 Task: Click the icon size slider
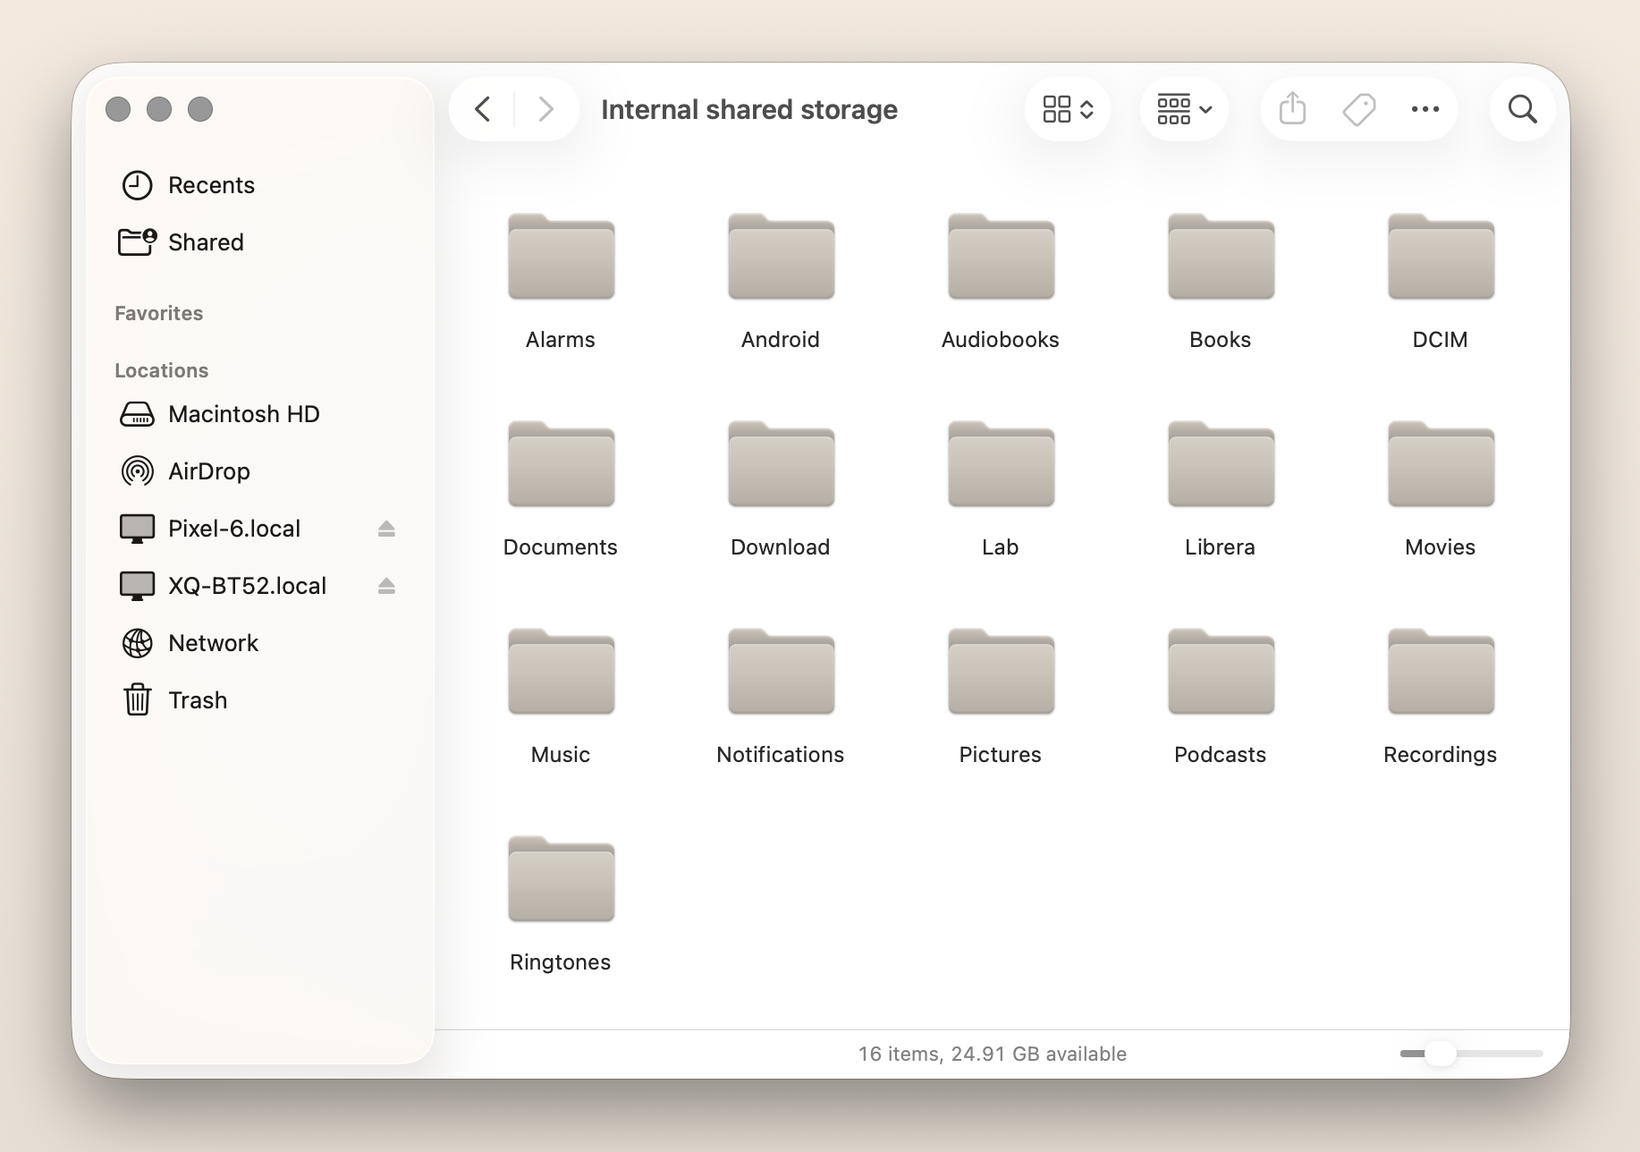(1471, 1053)
